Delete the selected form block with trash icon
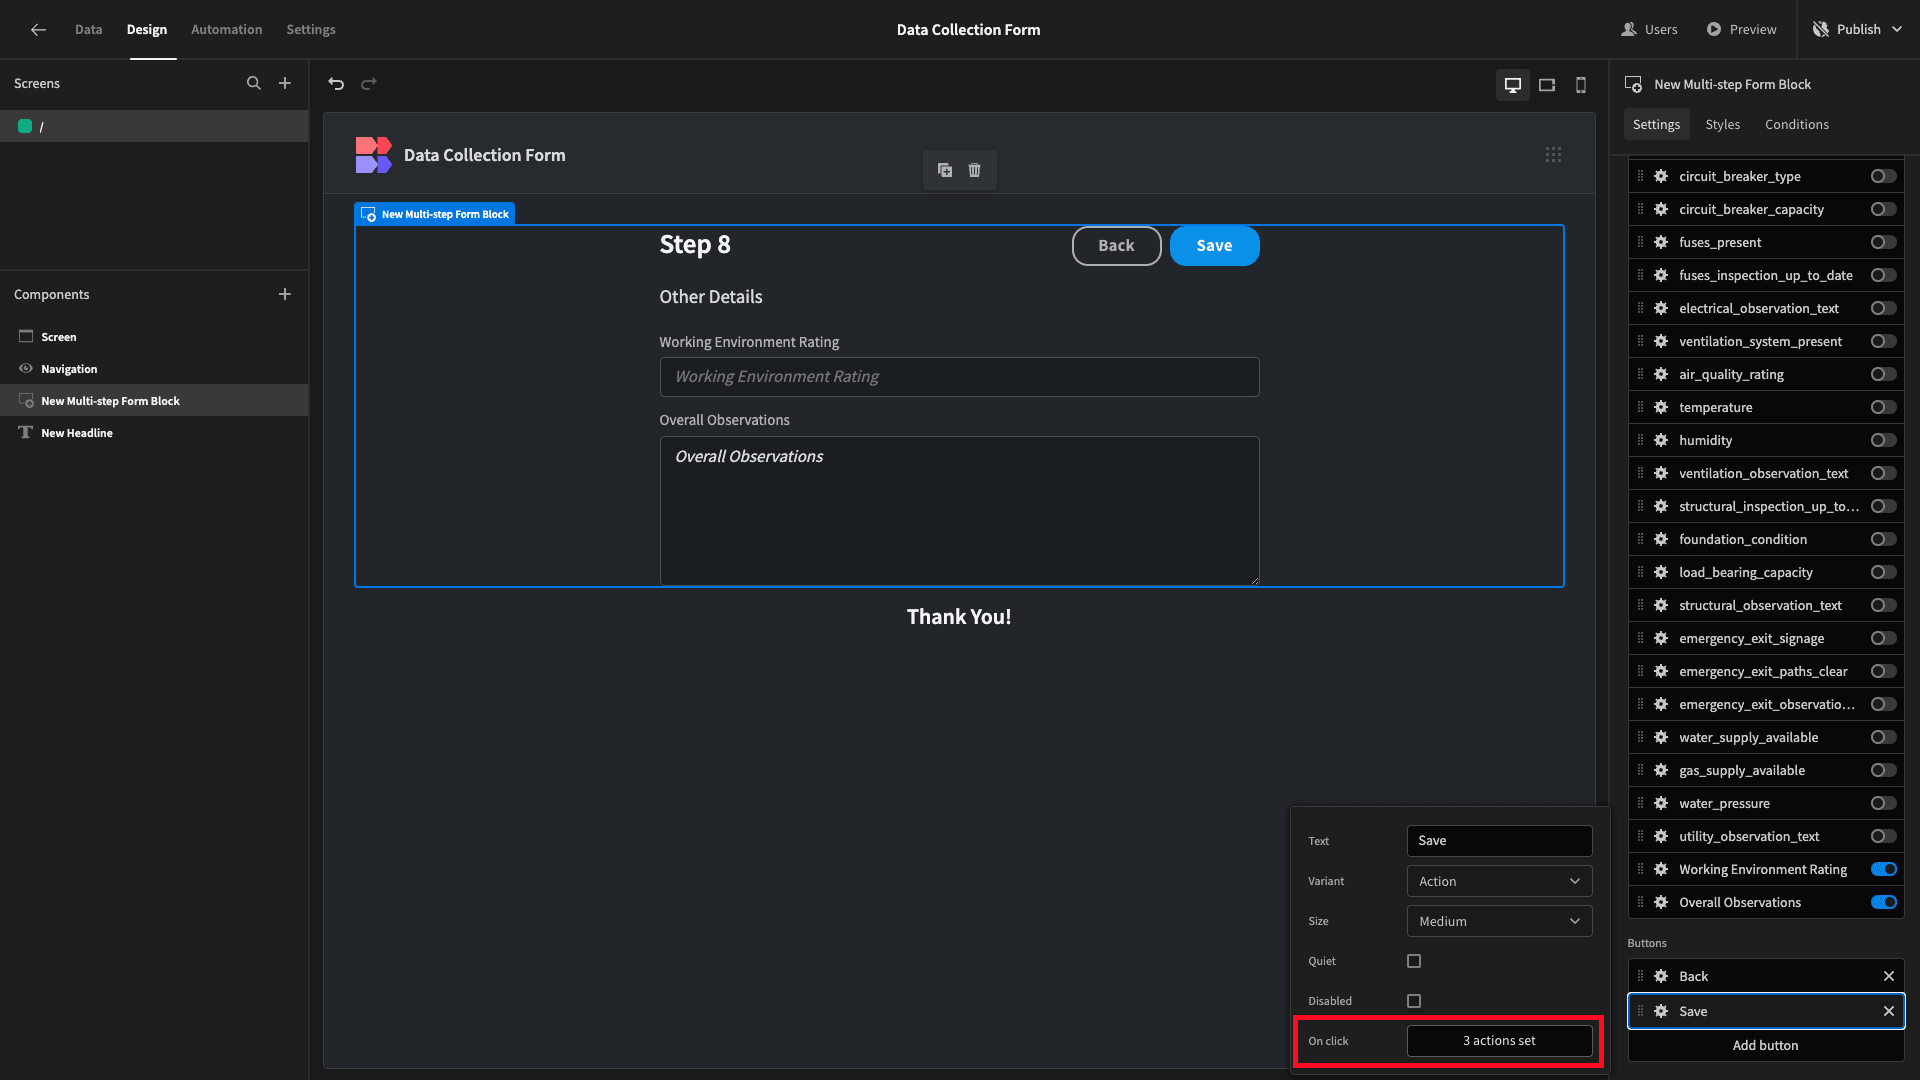The image size is (1920, 1080). click(x=974, y=170)
